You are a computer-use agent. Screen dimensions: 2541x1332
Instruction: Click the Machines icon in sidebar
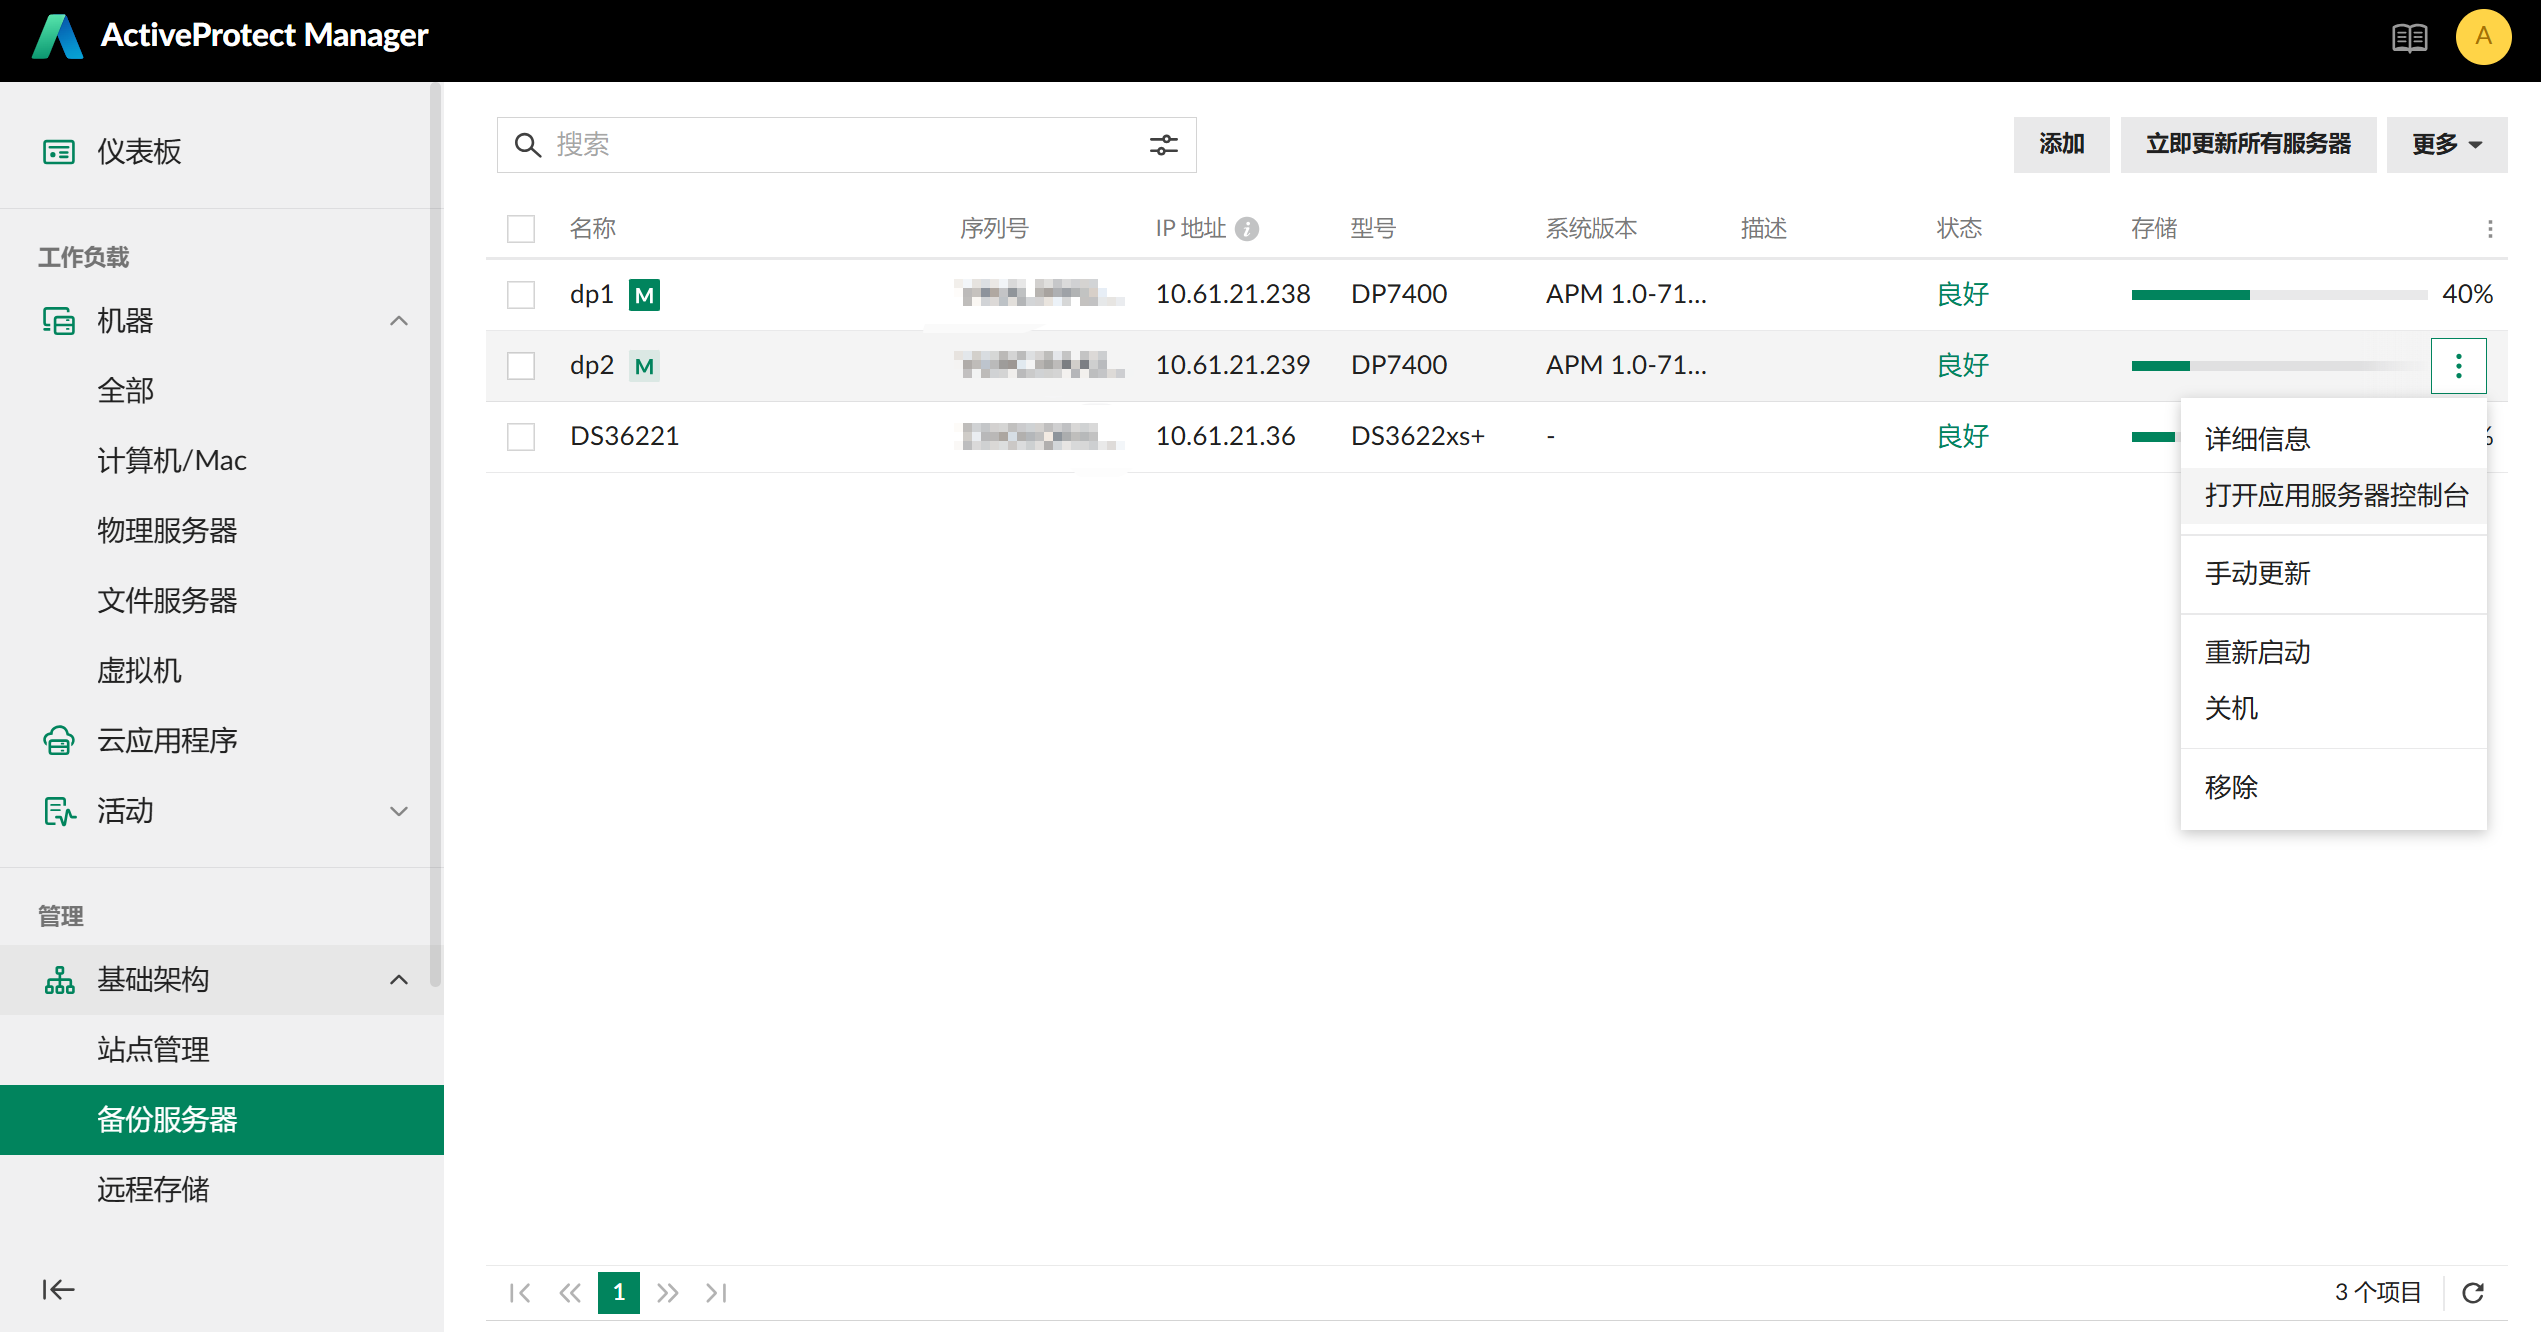pyautogui.click(x=59, y=321)
